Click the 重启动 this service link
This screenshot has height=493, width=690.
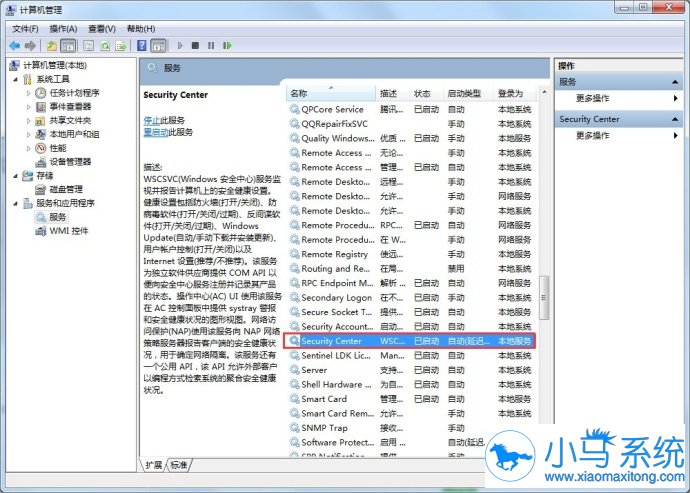tap(156, 132)
